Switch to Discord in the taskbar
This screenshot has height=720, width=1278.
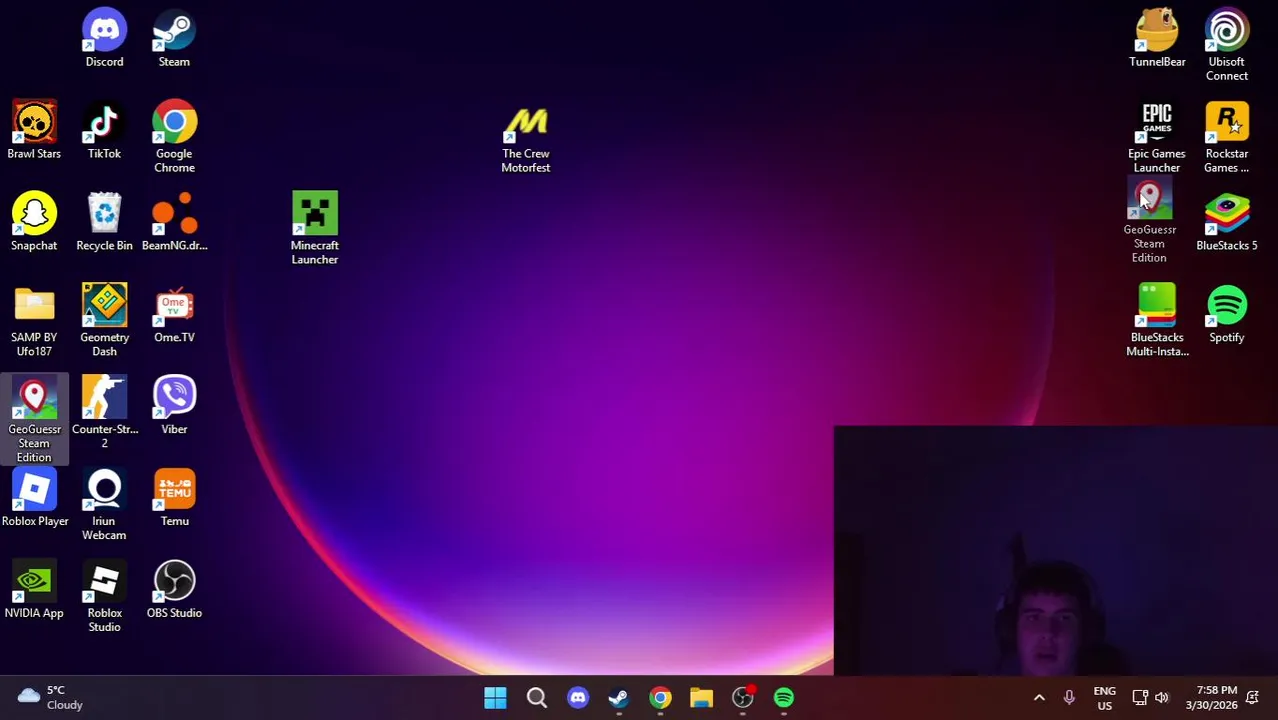coord(578,697)
